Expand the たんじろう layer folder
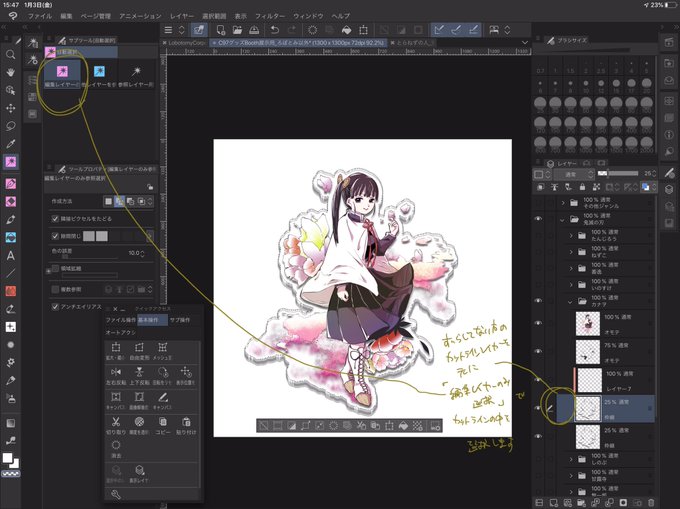Viewport: 680px width, 509px height. tap(571, 235)
